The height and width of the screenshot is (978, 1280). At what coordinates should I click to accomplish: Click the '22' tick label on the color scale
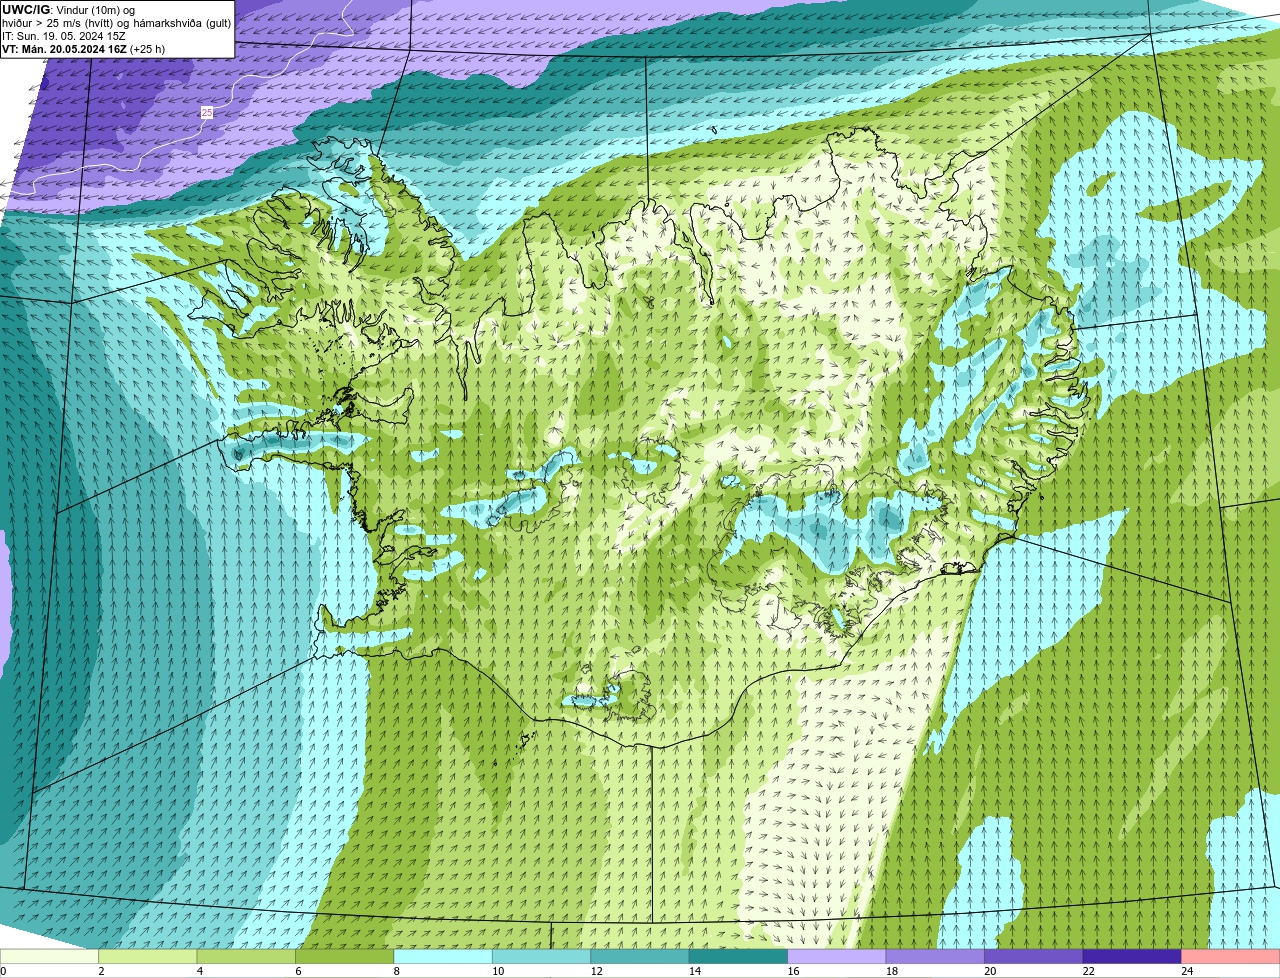tap(1088, 971)
